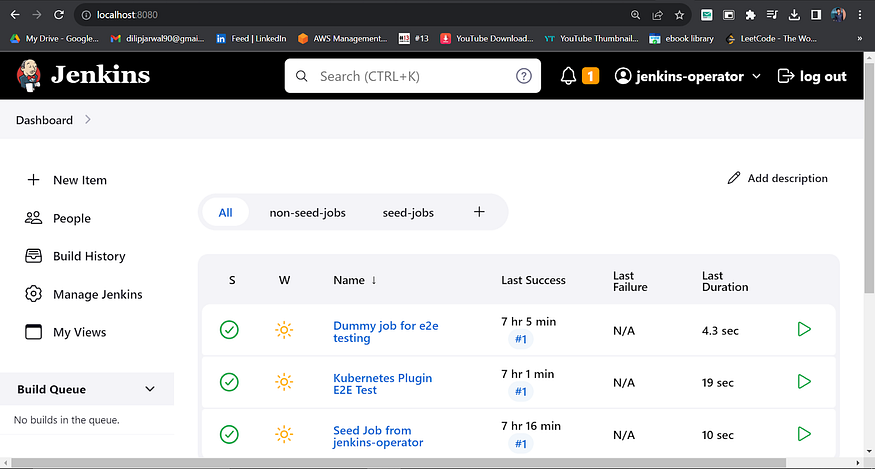Open the notifications bell icon

pos(568,76)
